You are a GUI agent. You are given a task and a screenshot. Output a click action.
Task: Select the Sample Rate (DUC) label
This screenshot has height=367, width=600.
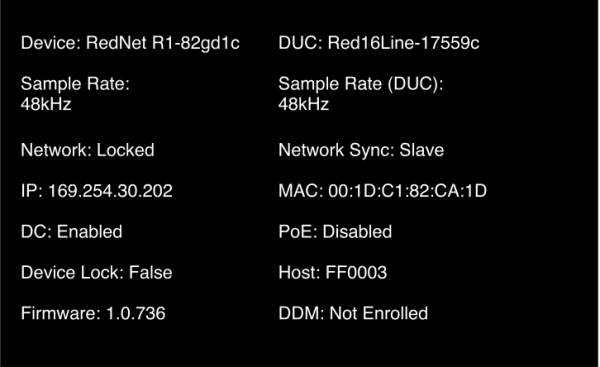click(360, 84)
